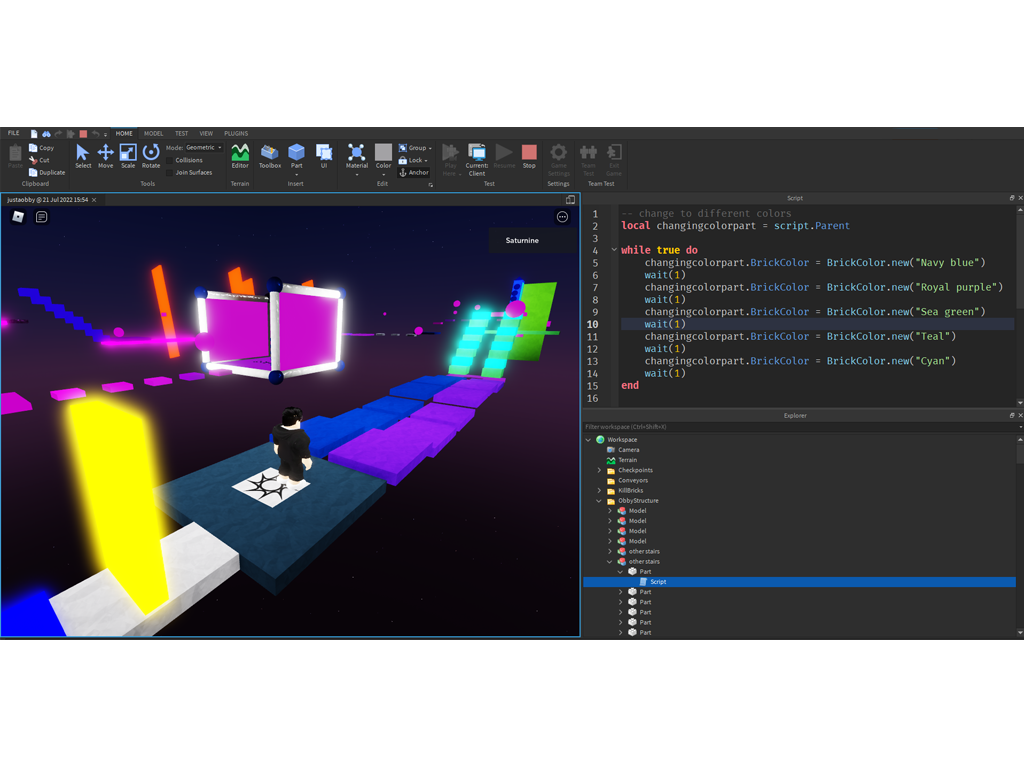Screen dimensions: 1024x768
Task: Toggle Anchor for the selected part
Action: (x=414, y=172)
